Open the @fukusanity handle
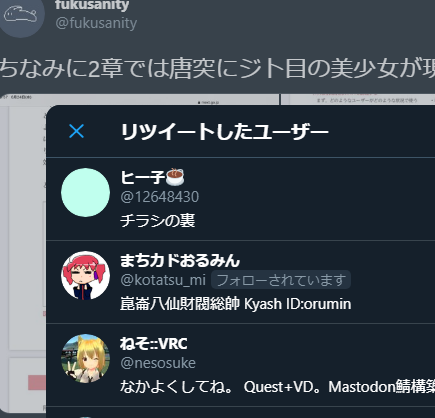 (x=96, y=23)
